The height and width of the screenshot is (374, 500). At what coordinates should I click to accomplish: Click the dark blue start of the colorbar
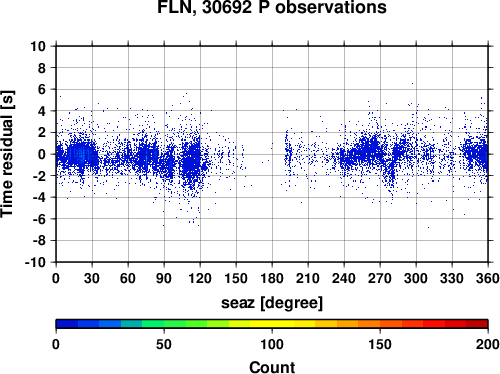[x=67, y=324]
